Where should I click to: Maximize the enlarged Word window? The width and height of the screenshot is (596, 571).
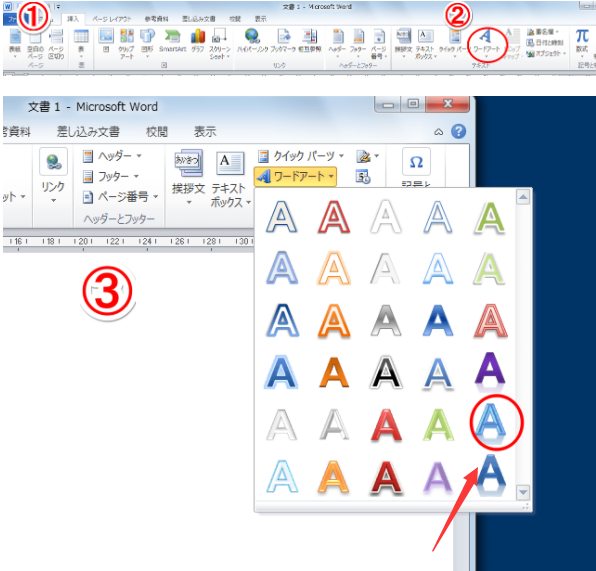(413, 104)
